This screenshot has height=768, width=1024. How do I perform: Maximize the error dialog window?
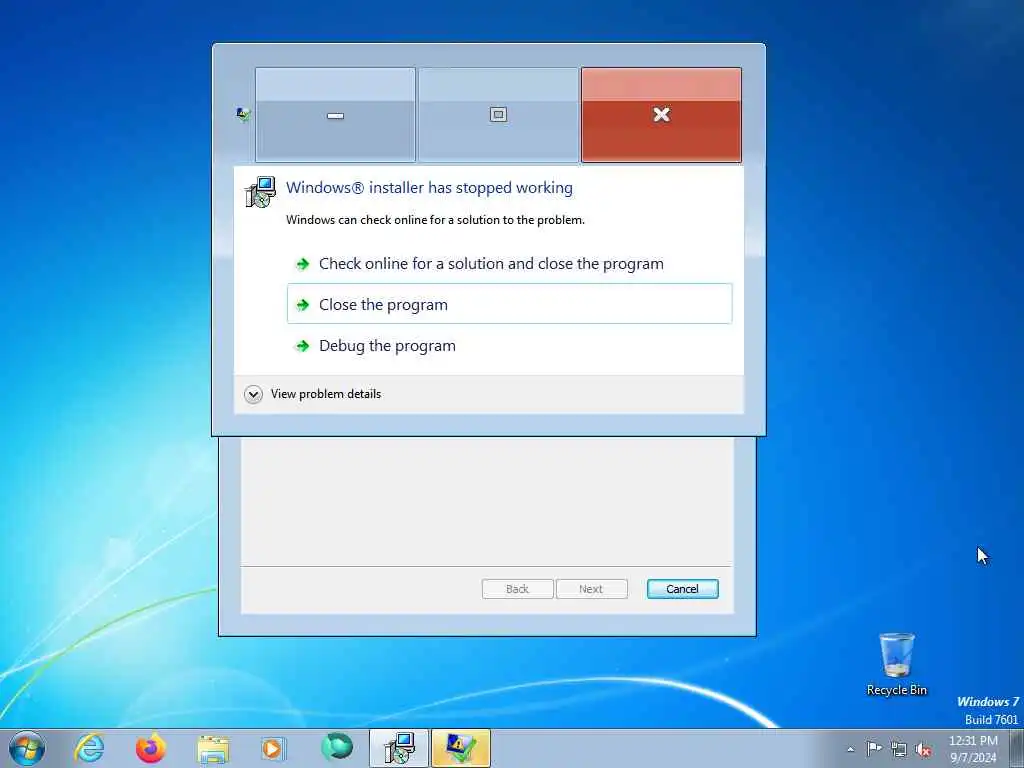(x=498, y=115)
